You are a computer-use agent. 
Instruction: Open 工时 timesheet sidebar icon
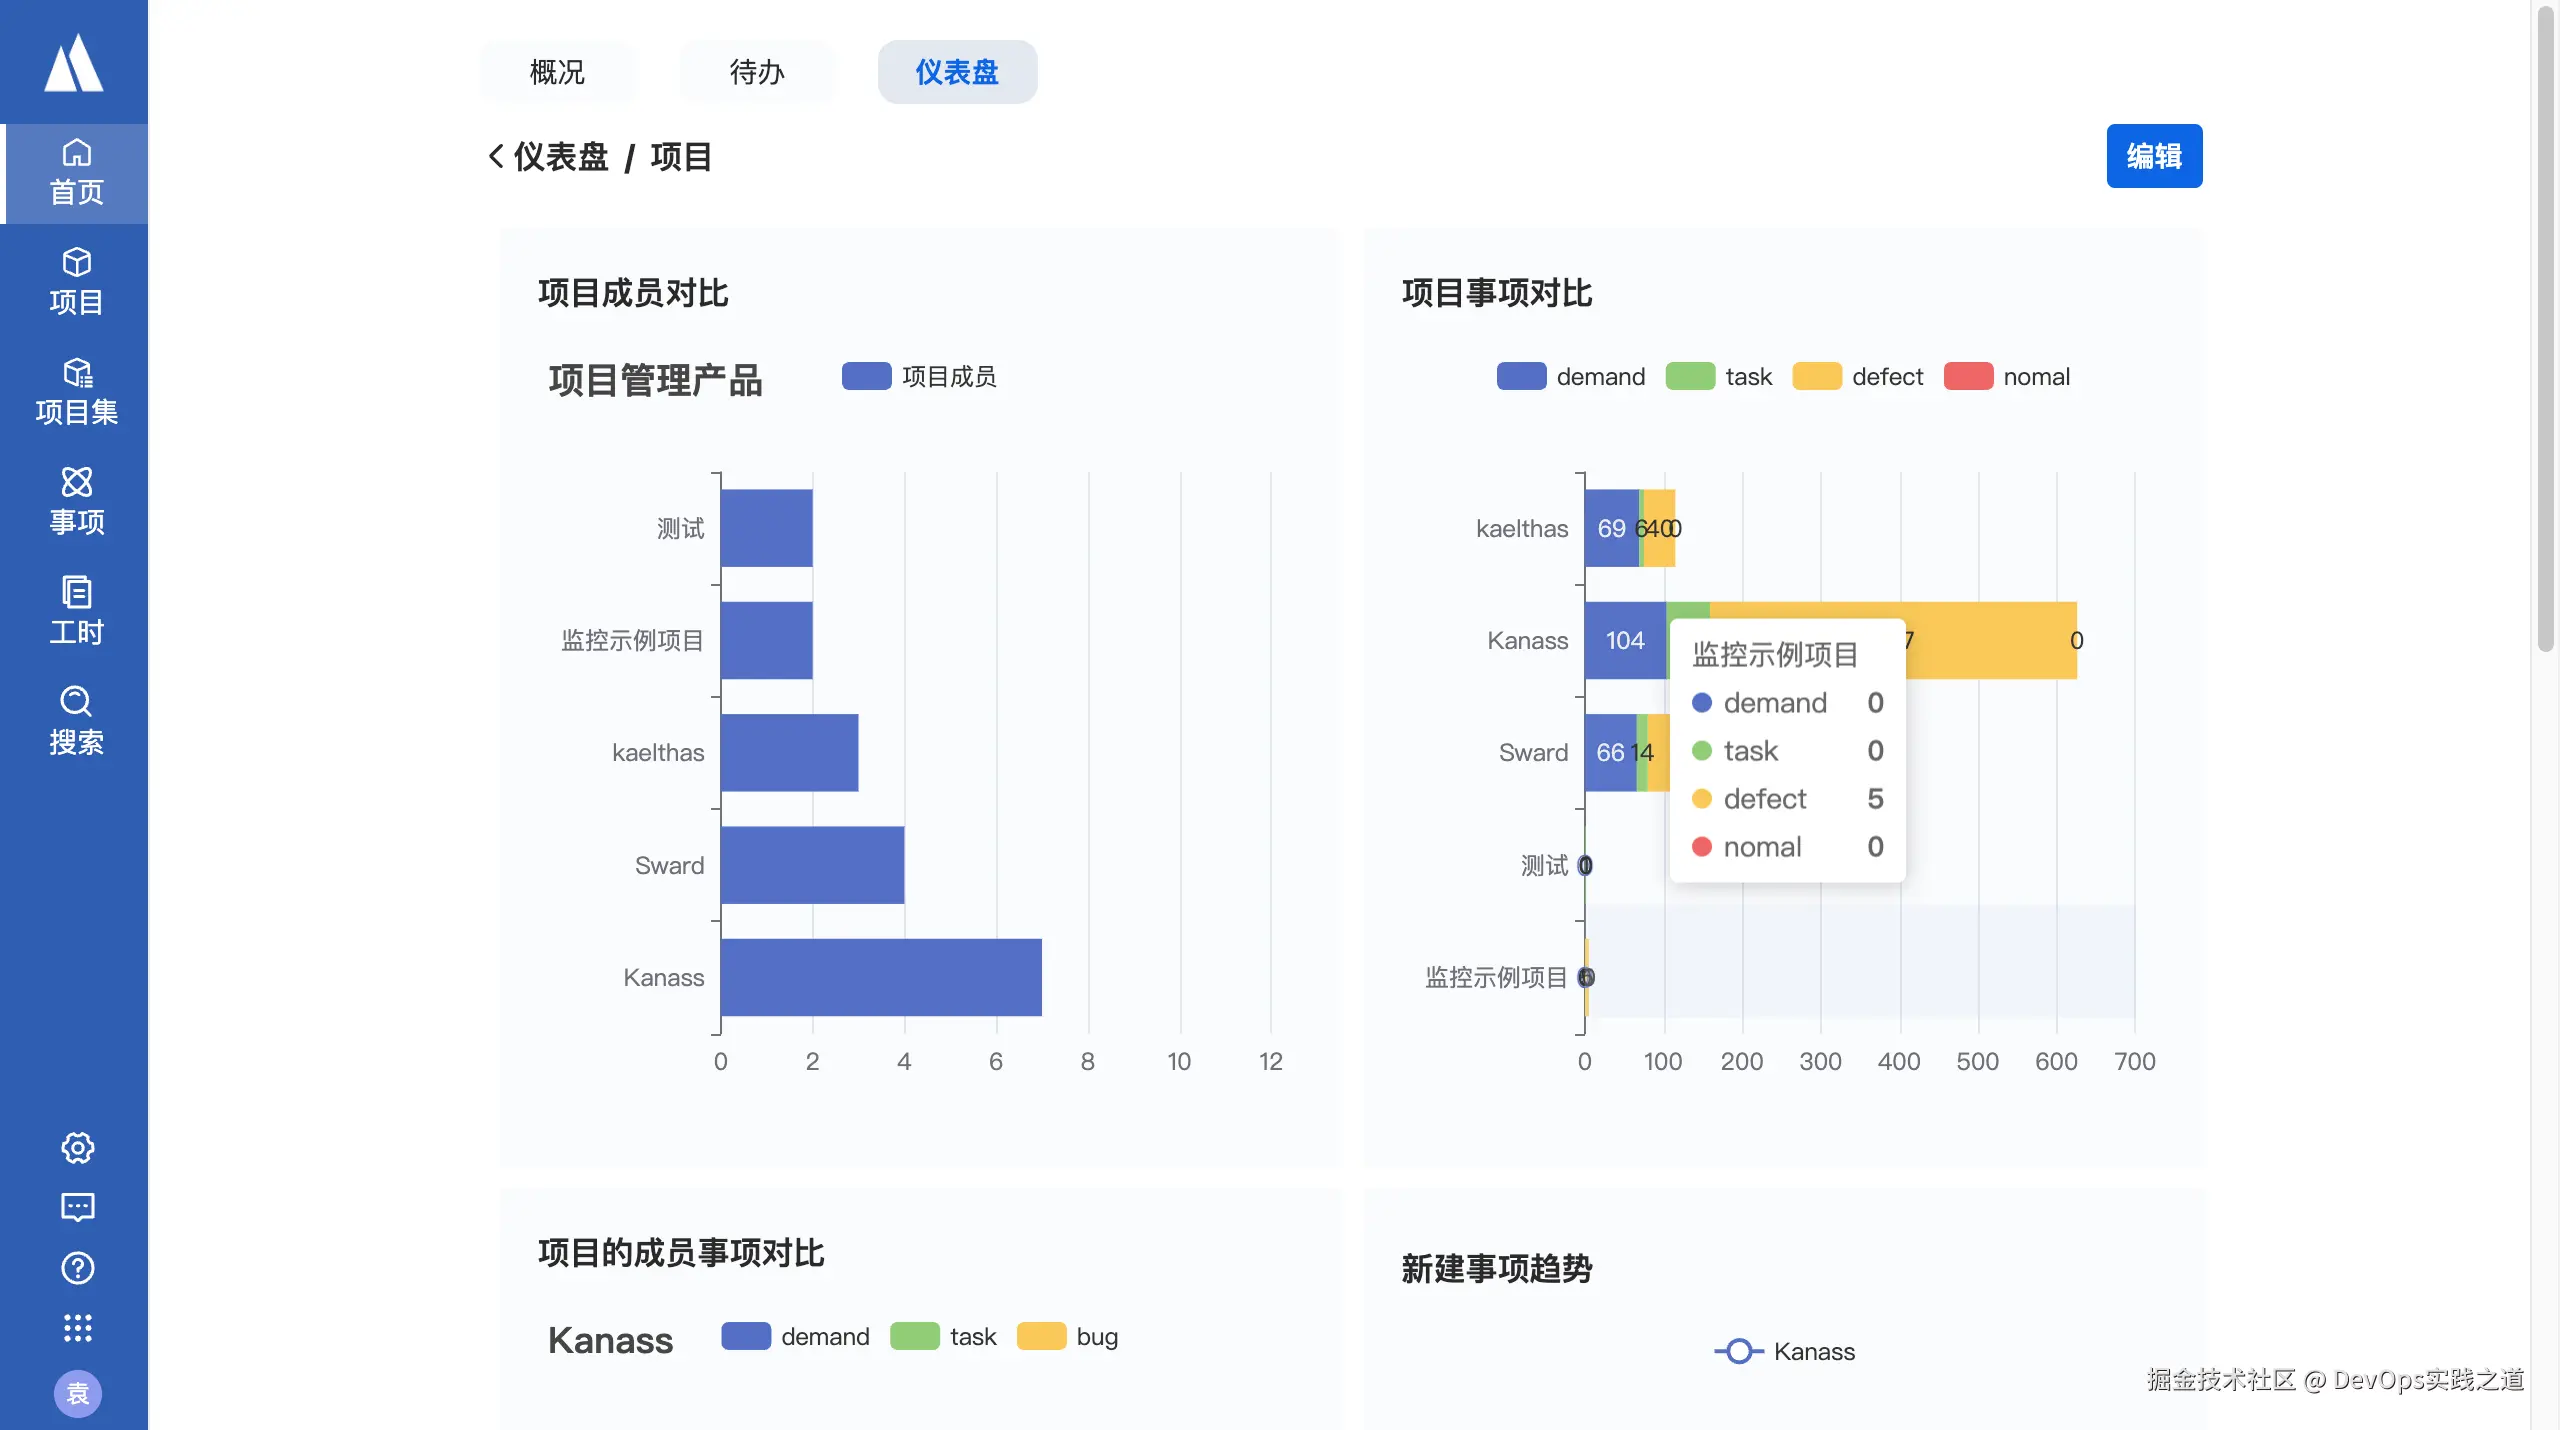(x=76, y=611)
